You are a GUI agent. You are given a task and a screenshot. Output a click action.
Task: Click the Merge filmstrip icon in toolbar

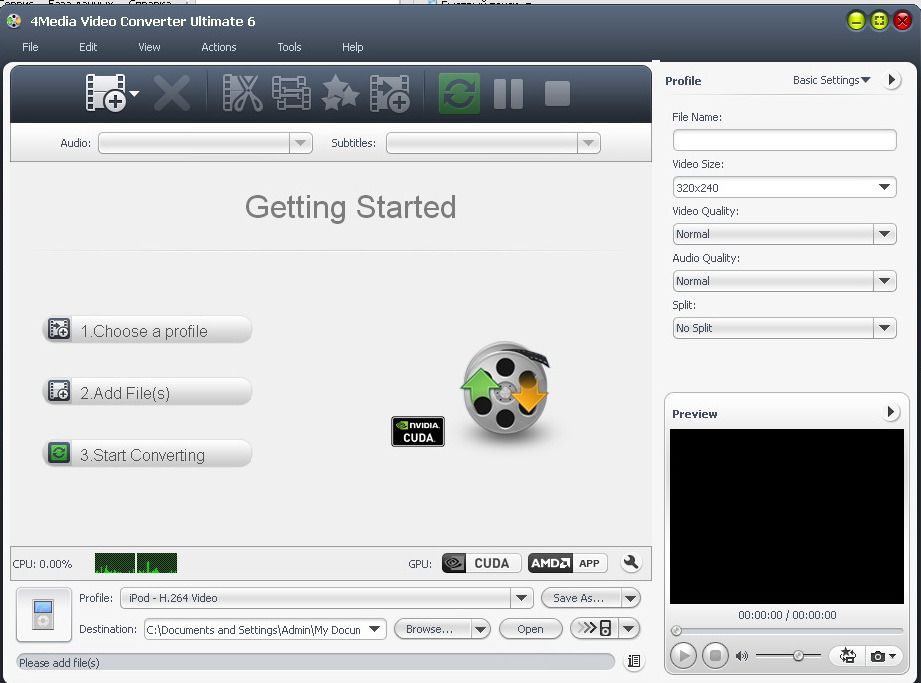[x=291, y=93]
